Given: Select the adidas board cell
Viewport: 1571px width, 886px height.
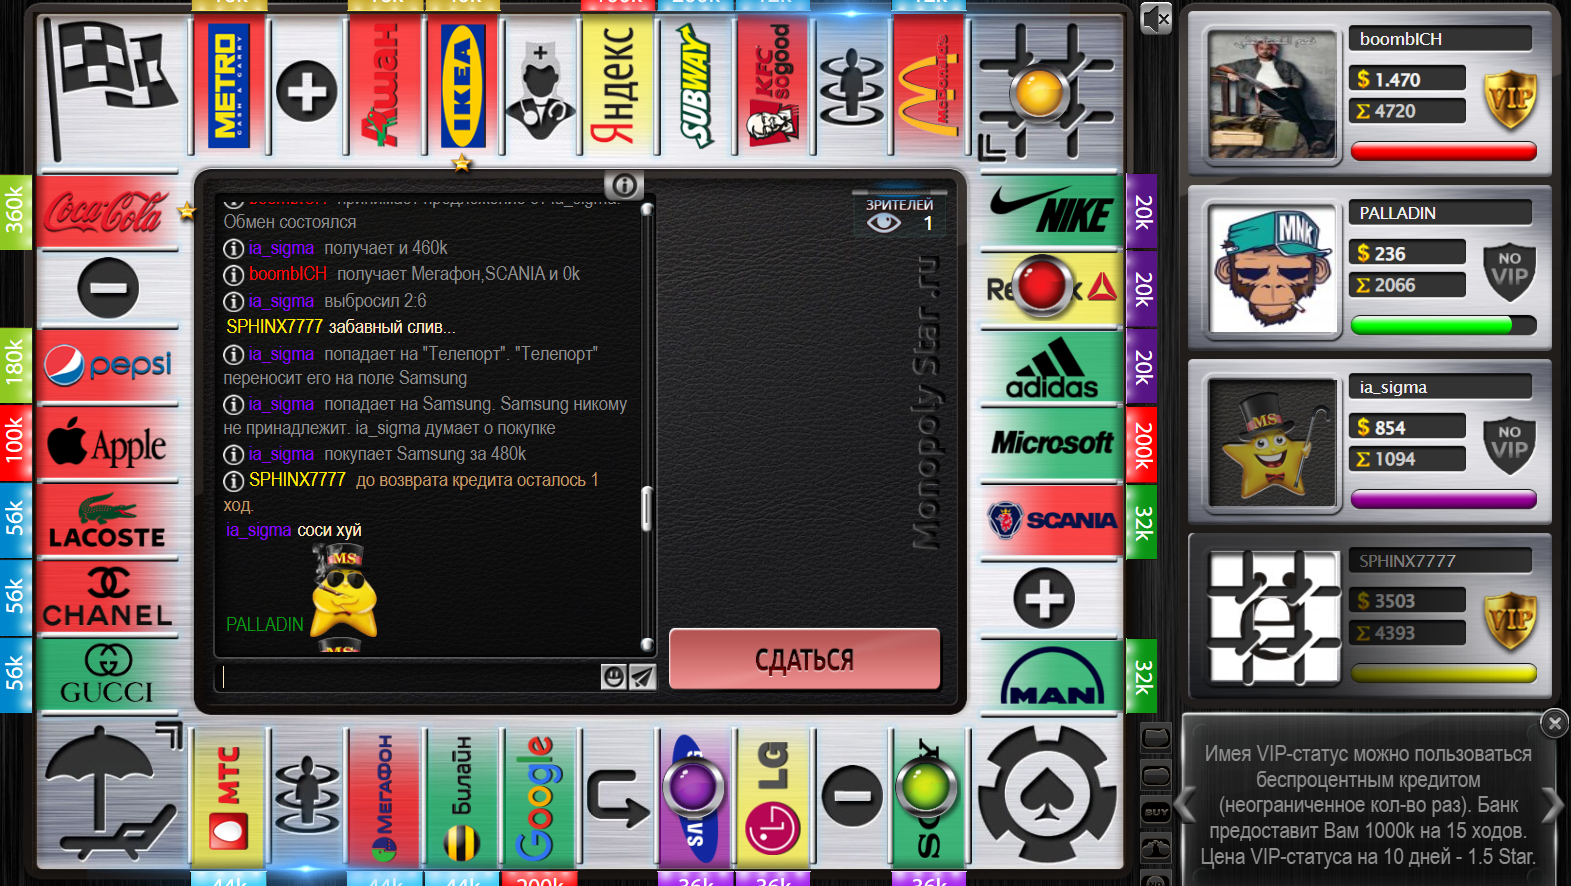Looking at the screenshot, I should [1052, 367].
